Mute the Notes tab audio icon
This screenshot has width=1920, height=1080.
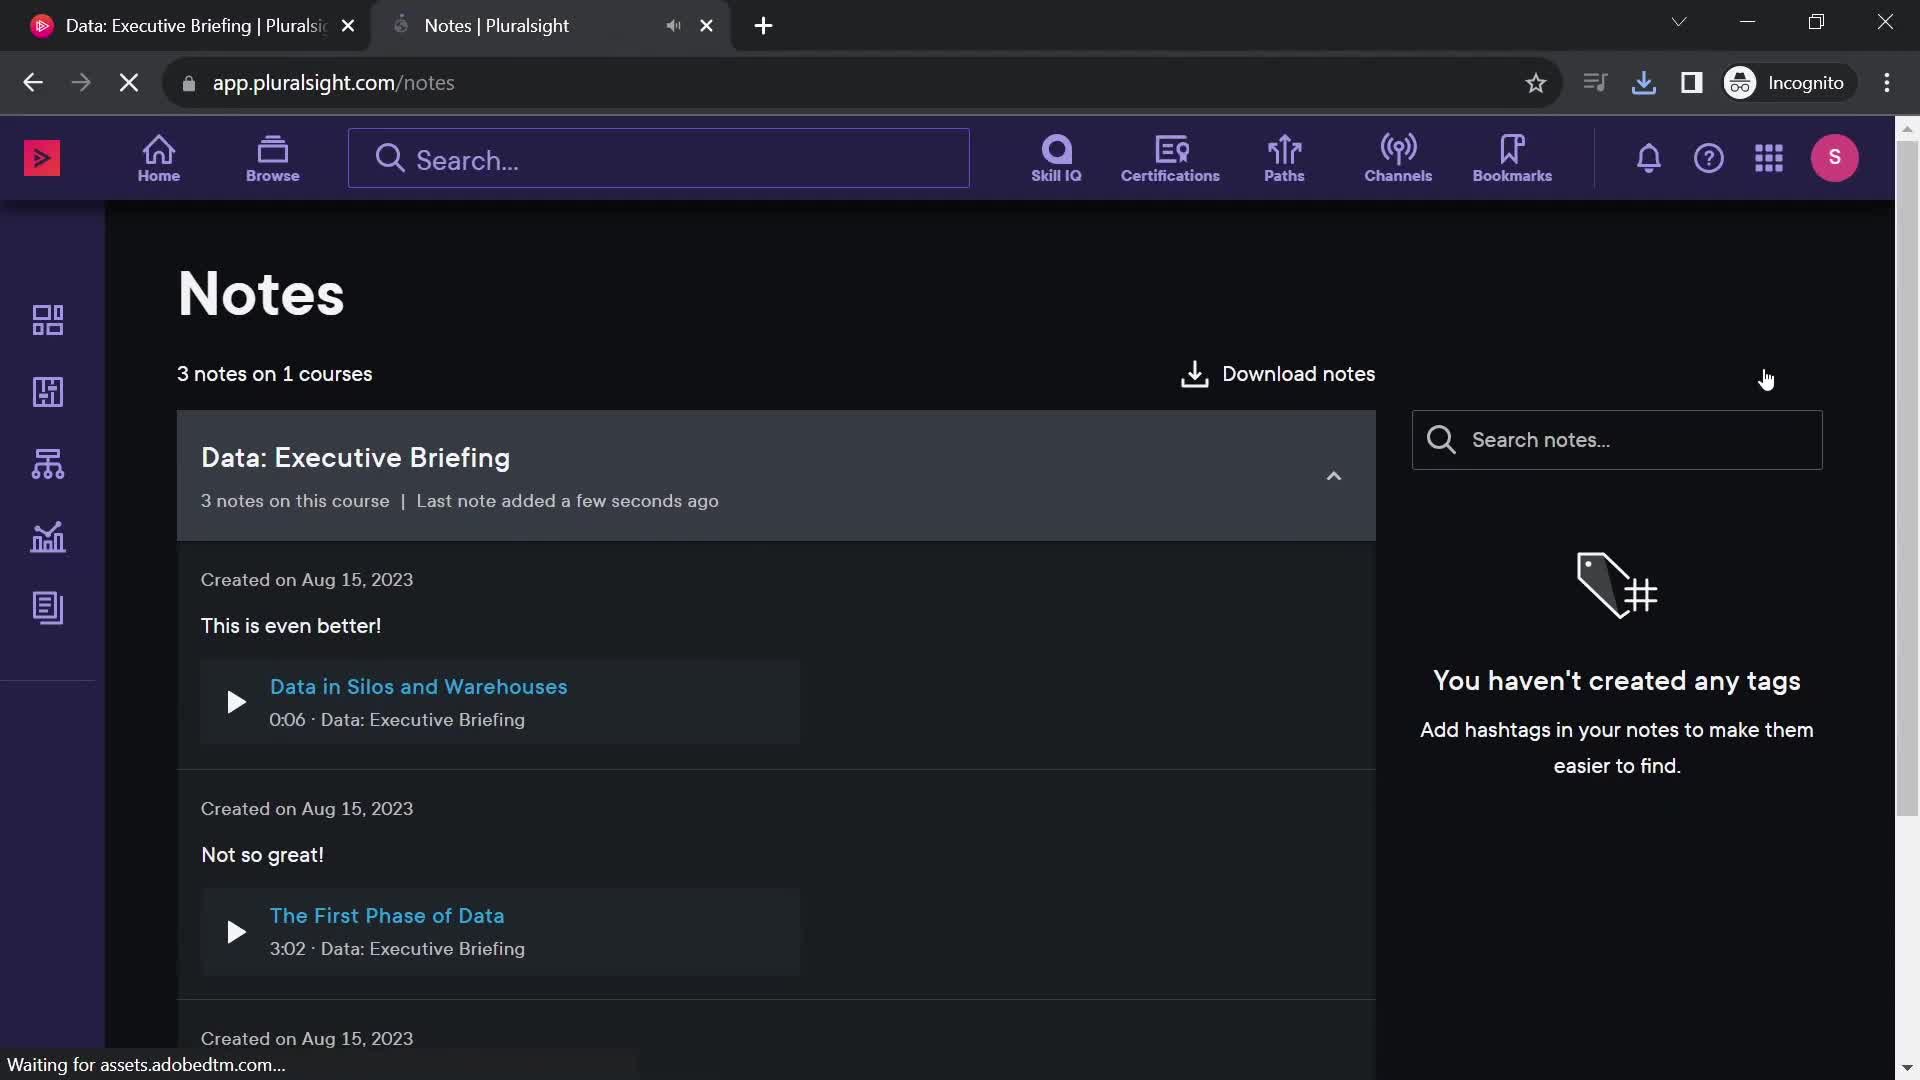674,26
